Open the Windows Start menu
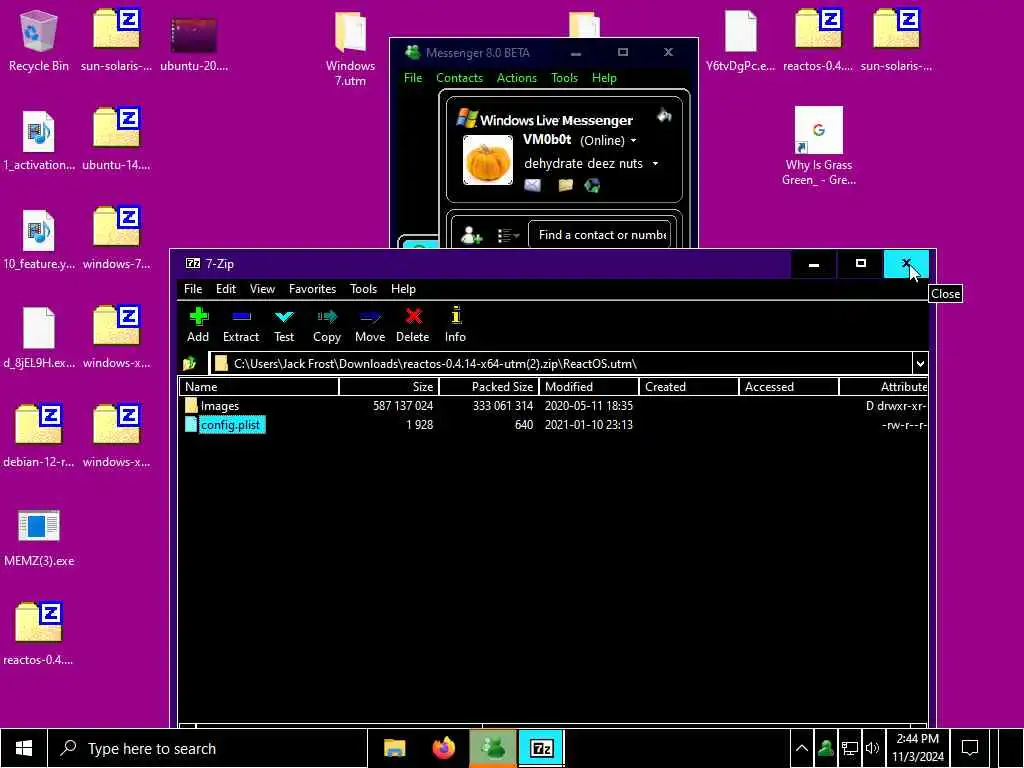Screen dimensions: 1024x768 (24, 748)
